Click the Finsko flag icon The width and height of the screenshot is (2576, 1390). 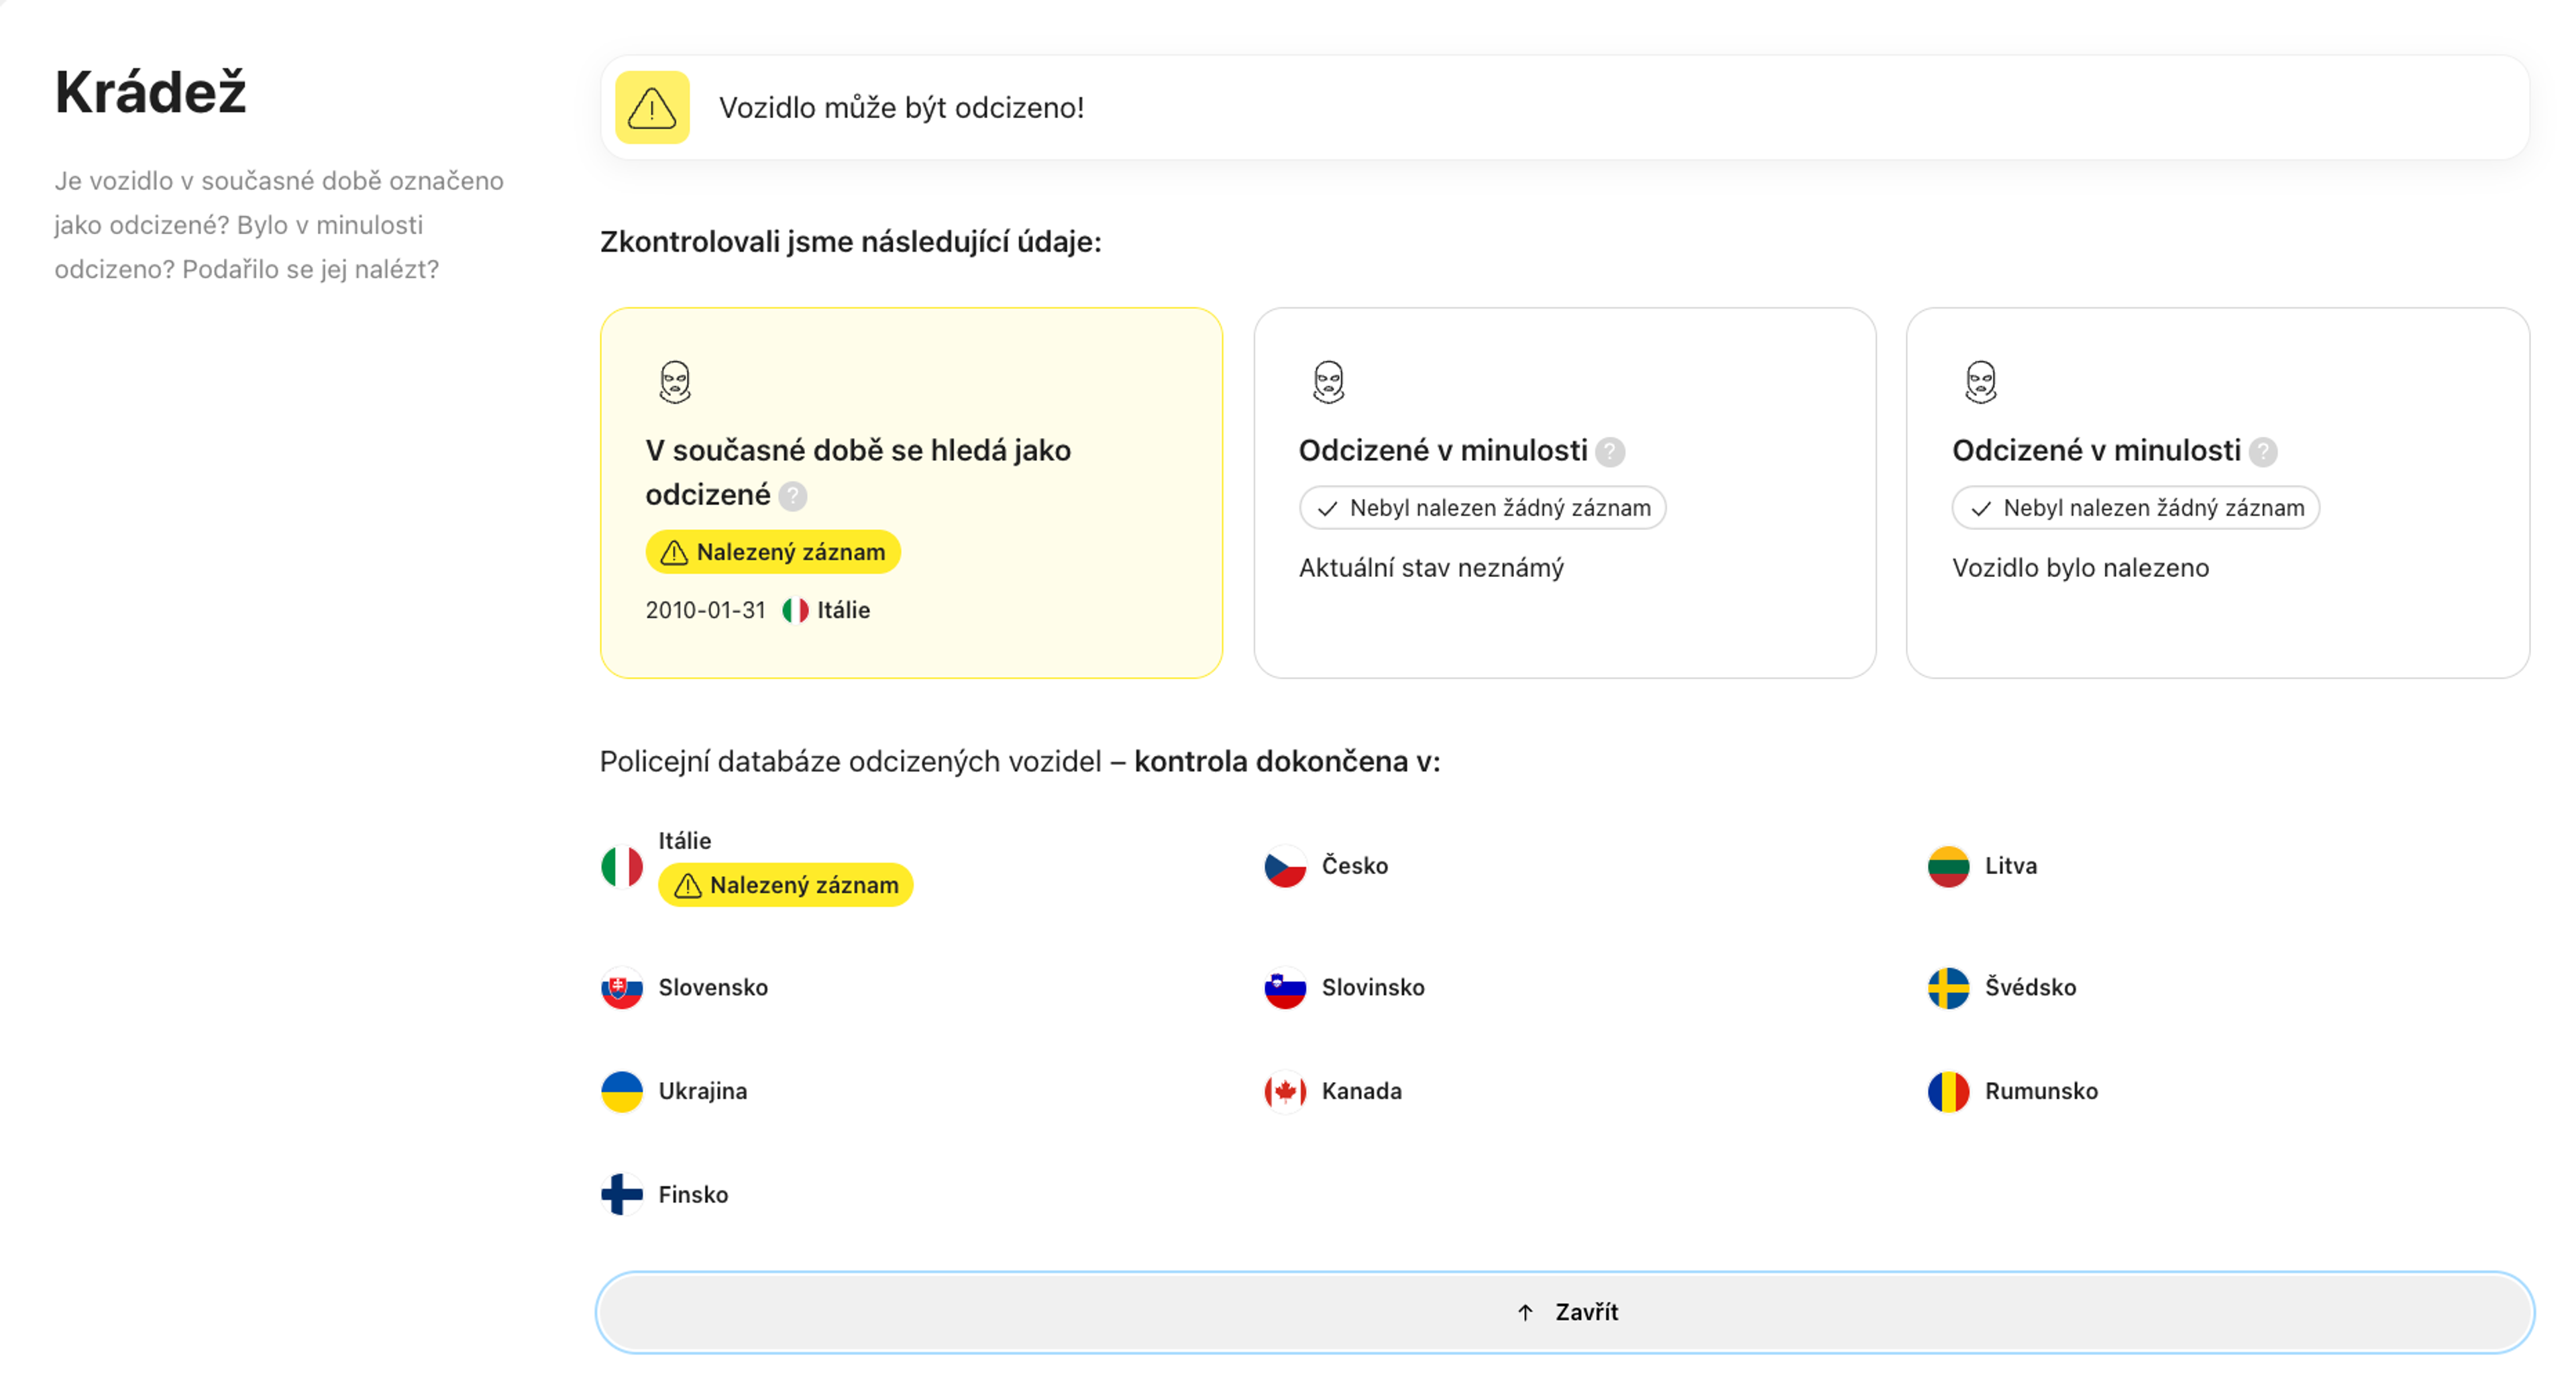pos(622,1194)
